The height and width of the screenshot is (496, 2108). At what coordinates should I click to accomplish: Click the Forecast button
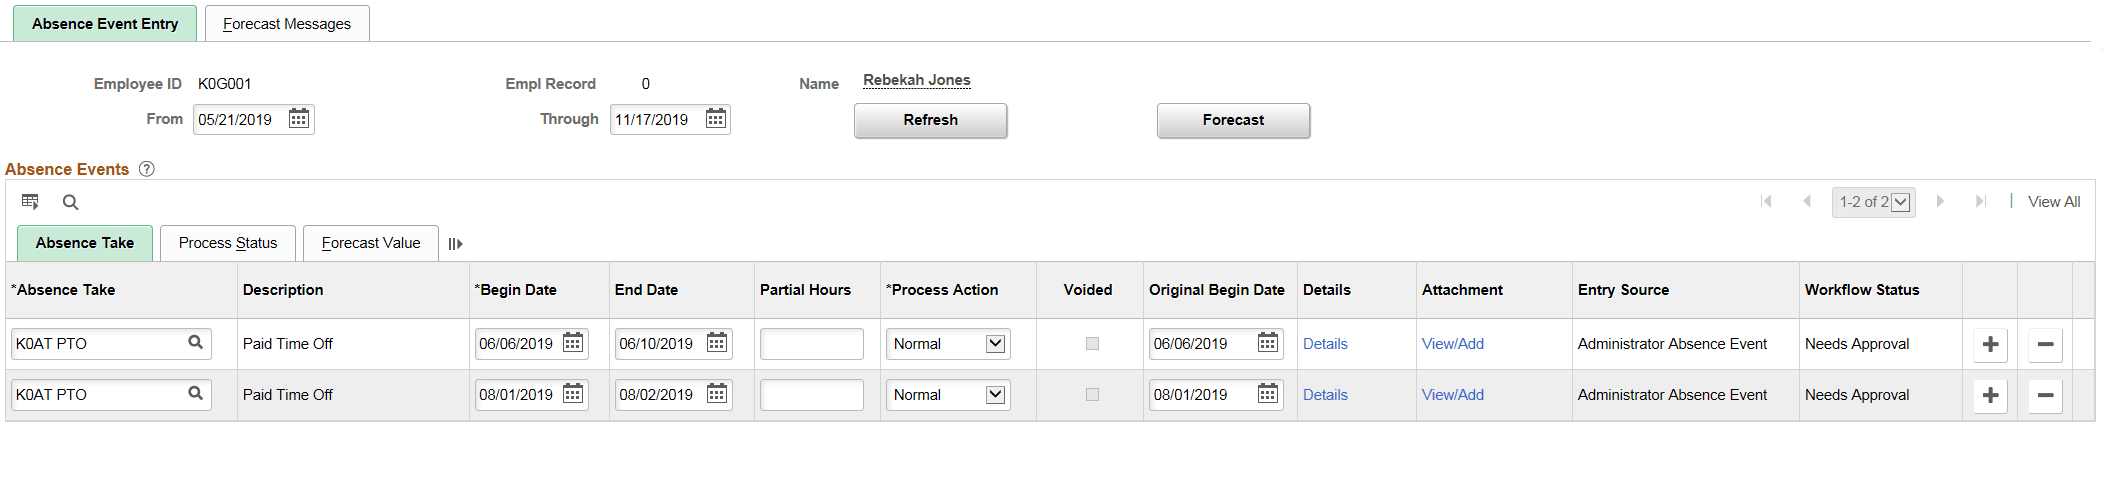(1233, 120)
